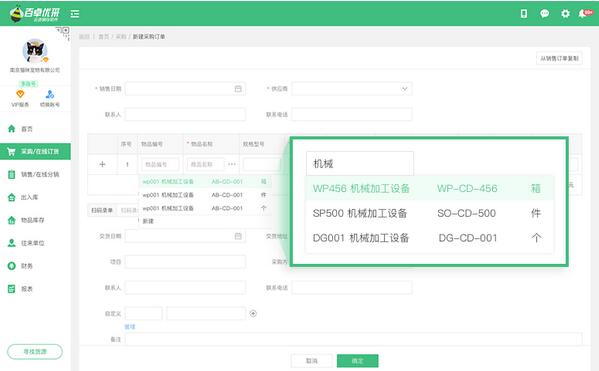Screen dimensions: 599x371
Task: Open settings via the gear icon
Action: (565, 14)
